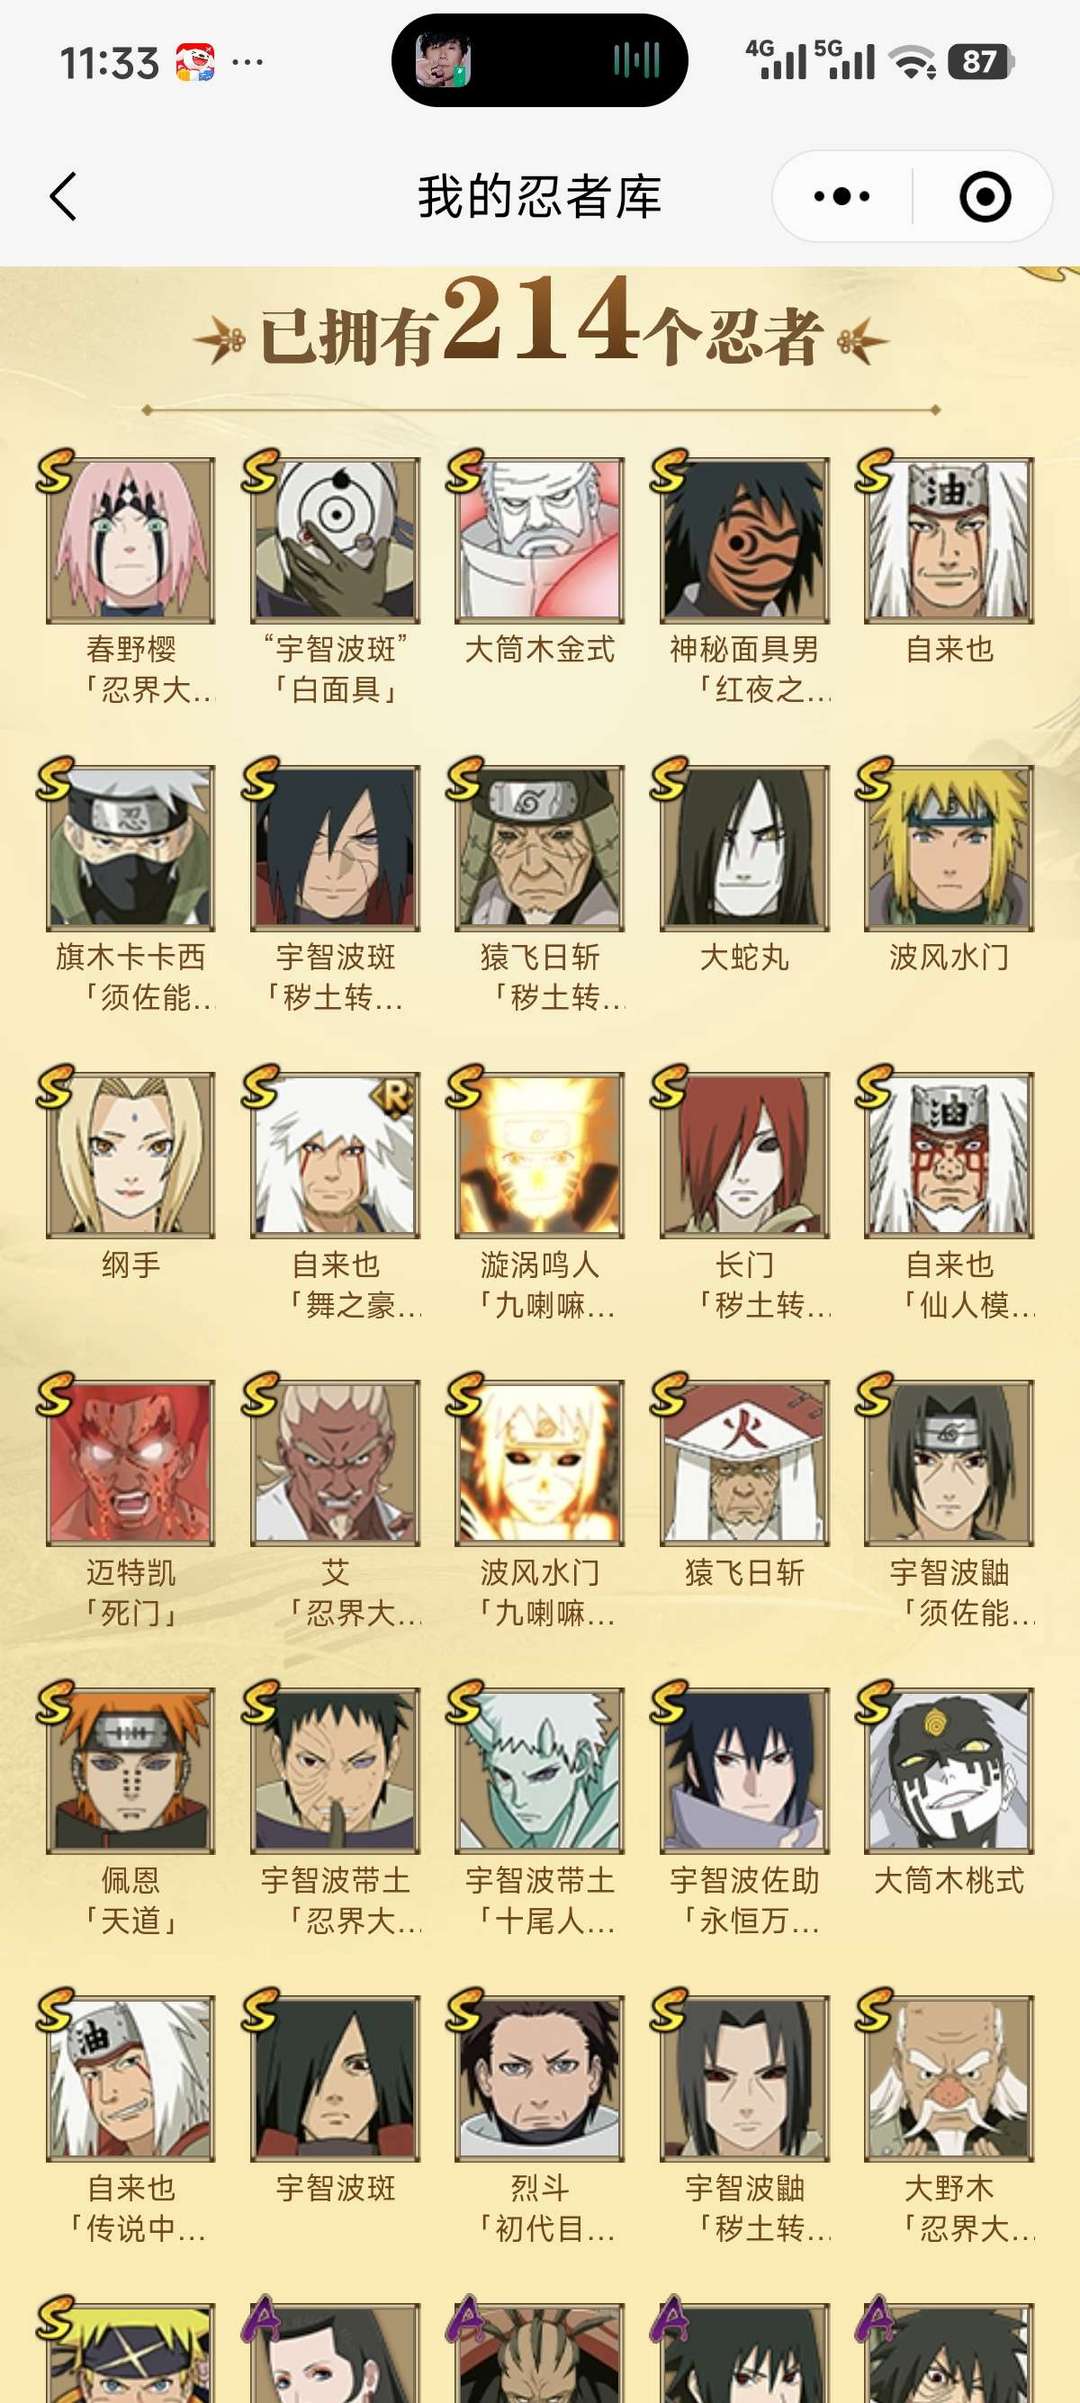Choose the 大筒木桃式 portrait
This screenshot has width=1080, height=2403.
click(x=949, y=1771)
